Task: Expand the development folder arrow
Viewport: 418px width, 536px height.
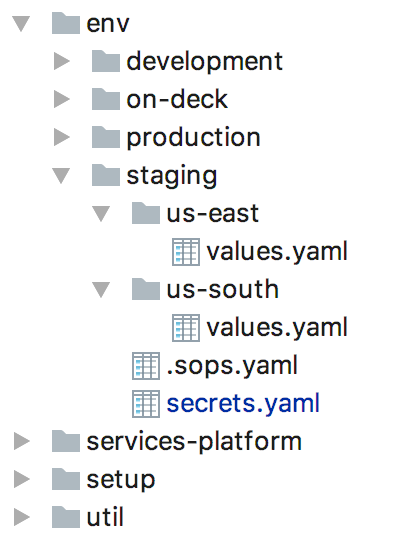Action: (x=62, y=62)
